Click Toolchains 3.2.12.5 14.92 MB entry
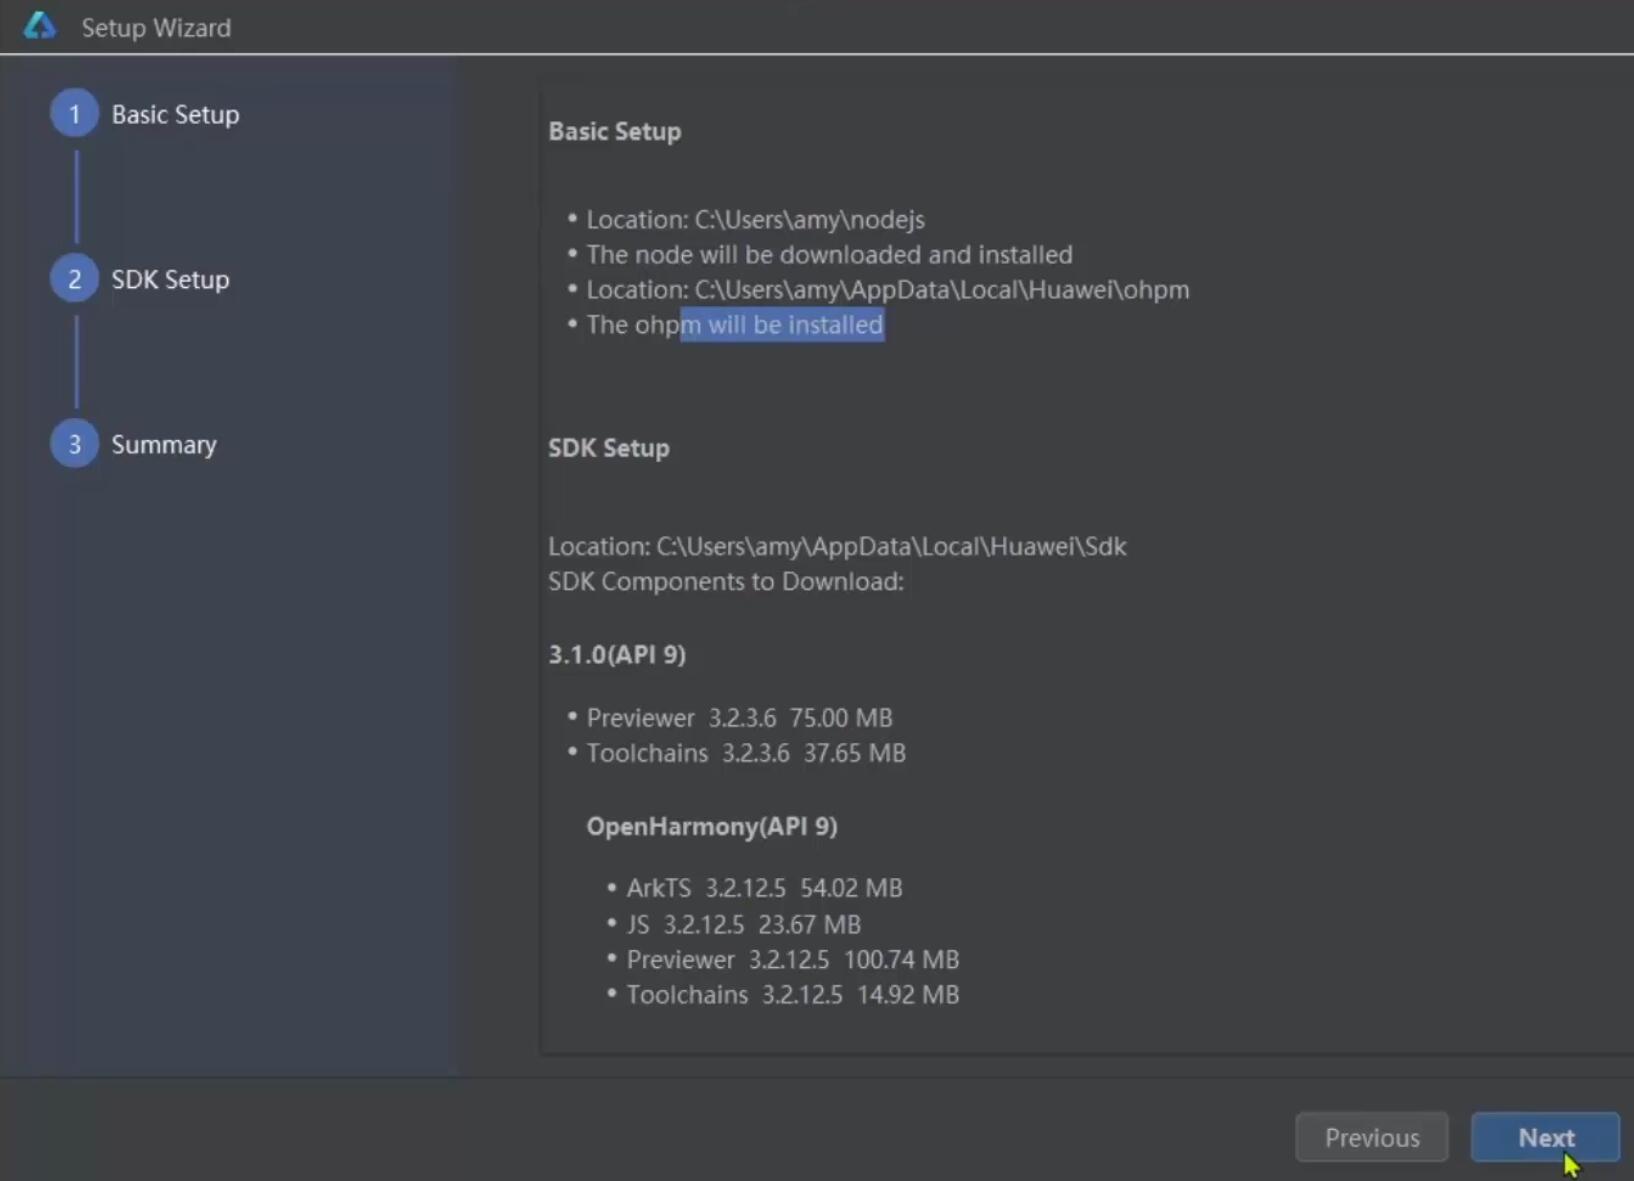This screenshot has height=1181, width=1634. tap(793, 994)
